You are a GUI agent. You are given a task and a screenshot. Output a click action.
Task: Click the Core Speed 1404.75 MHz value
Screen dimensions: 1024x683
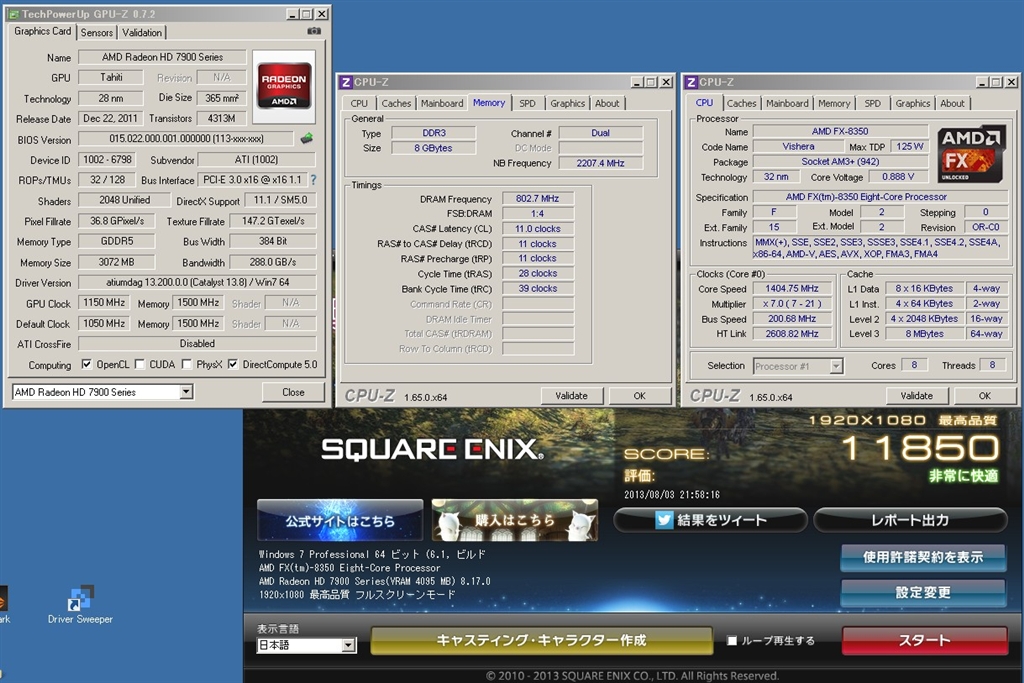click(792, 288)
